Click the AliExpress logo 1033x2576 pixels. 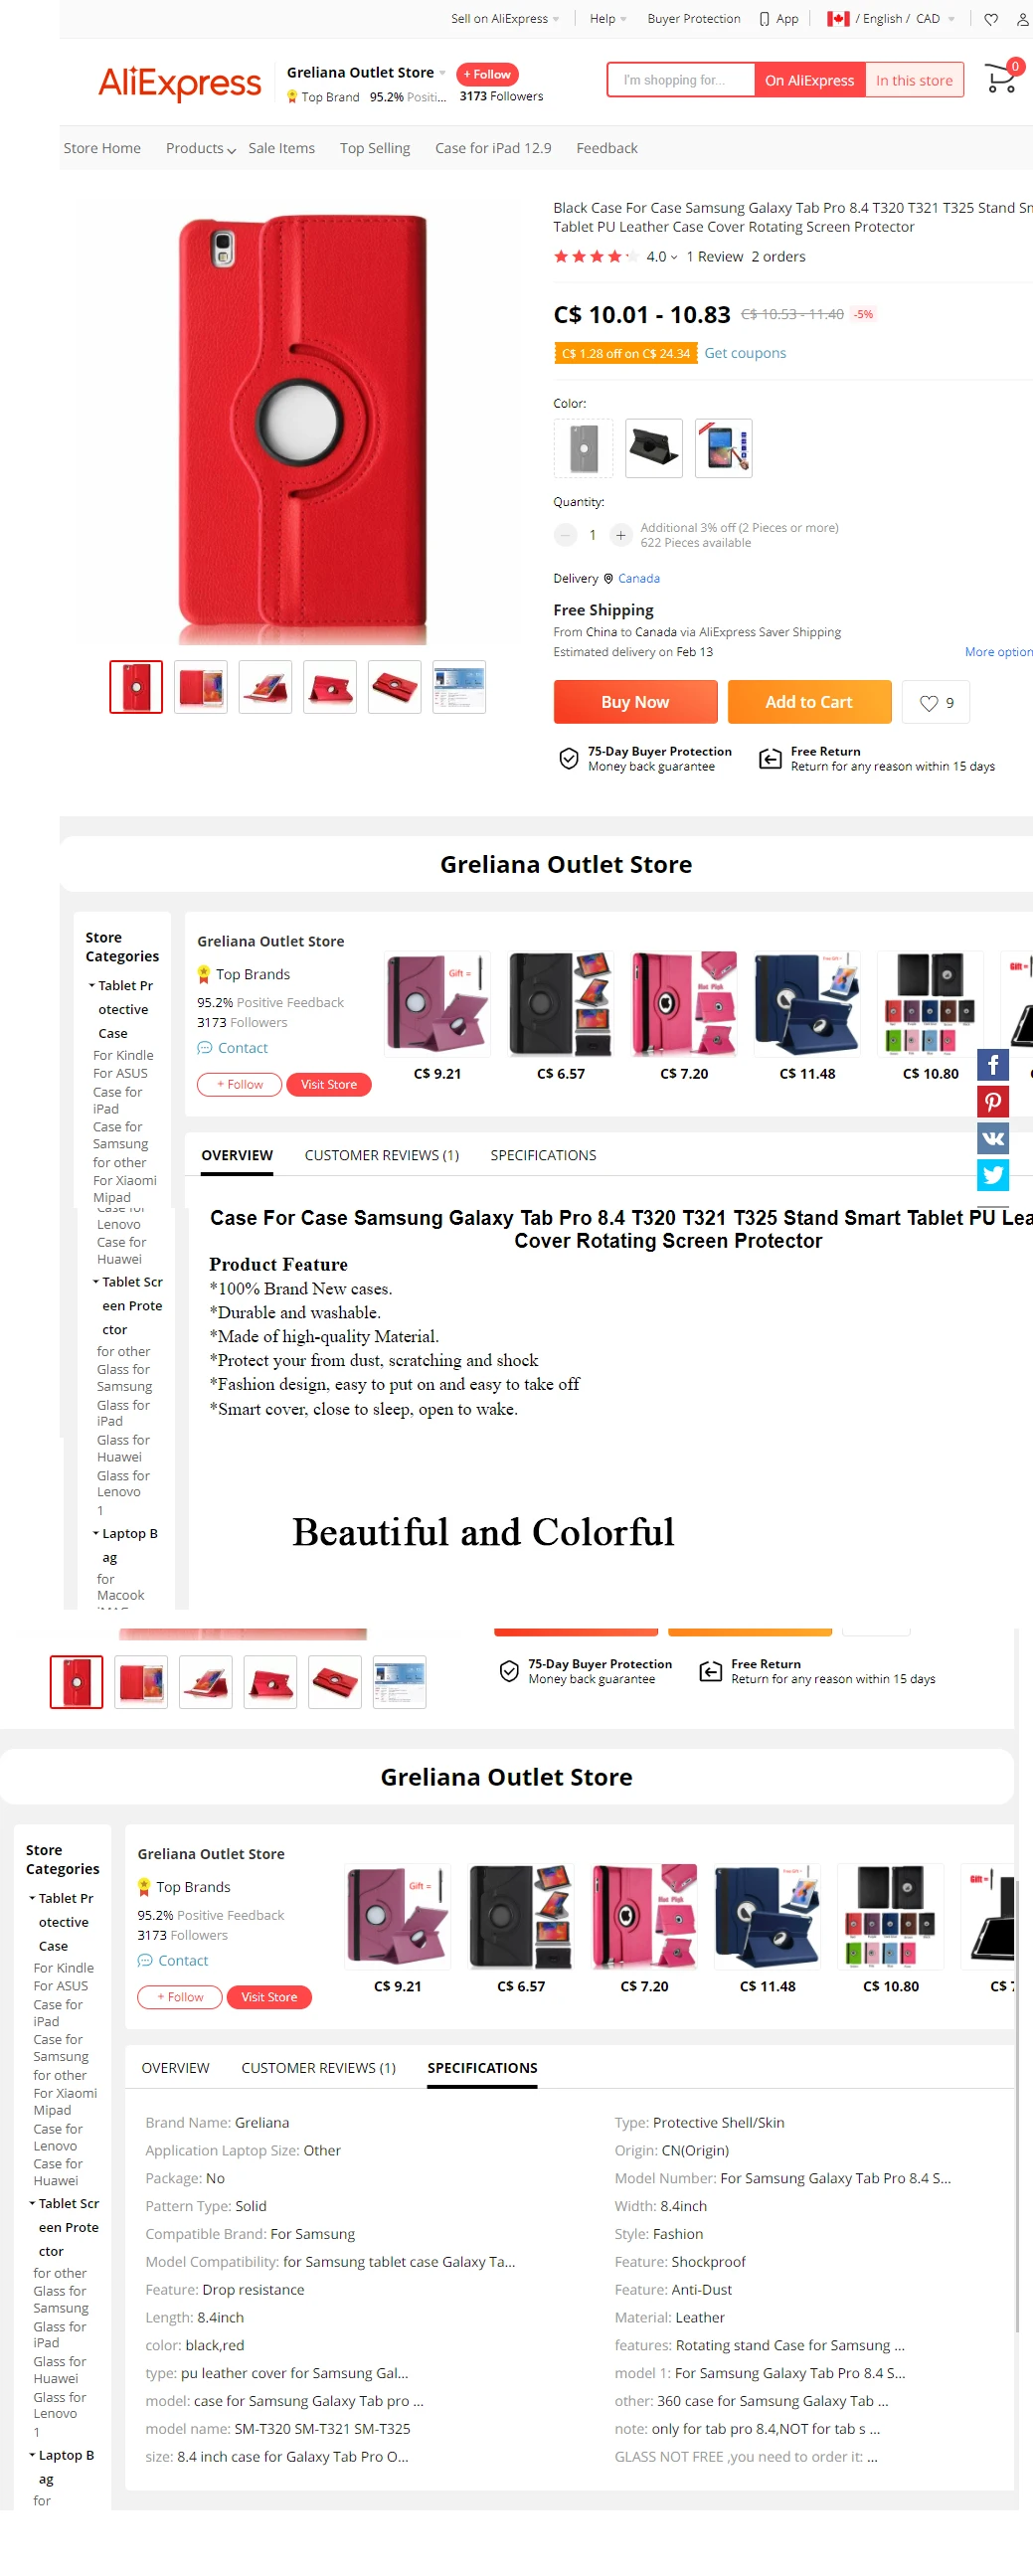click(180, 83)
